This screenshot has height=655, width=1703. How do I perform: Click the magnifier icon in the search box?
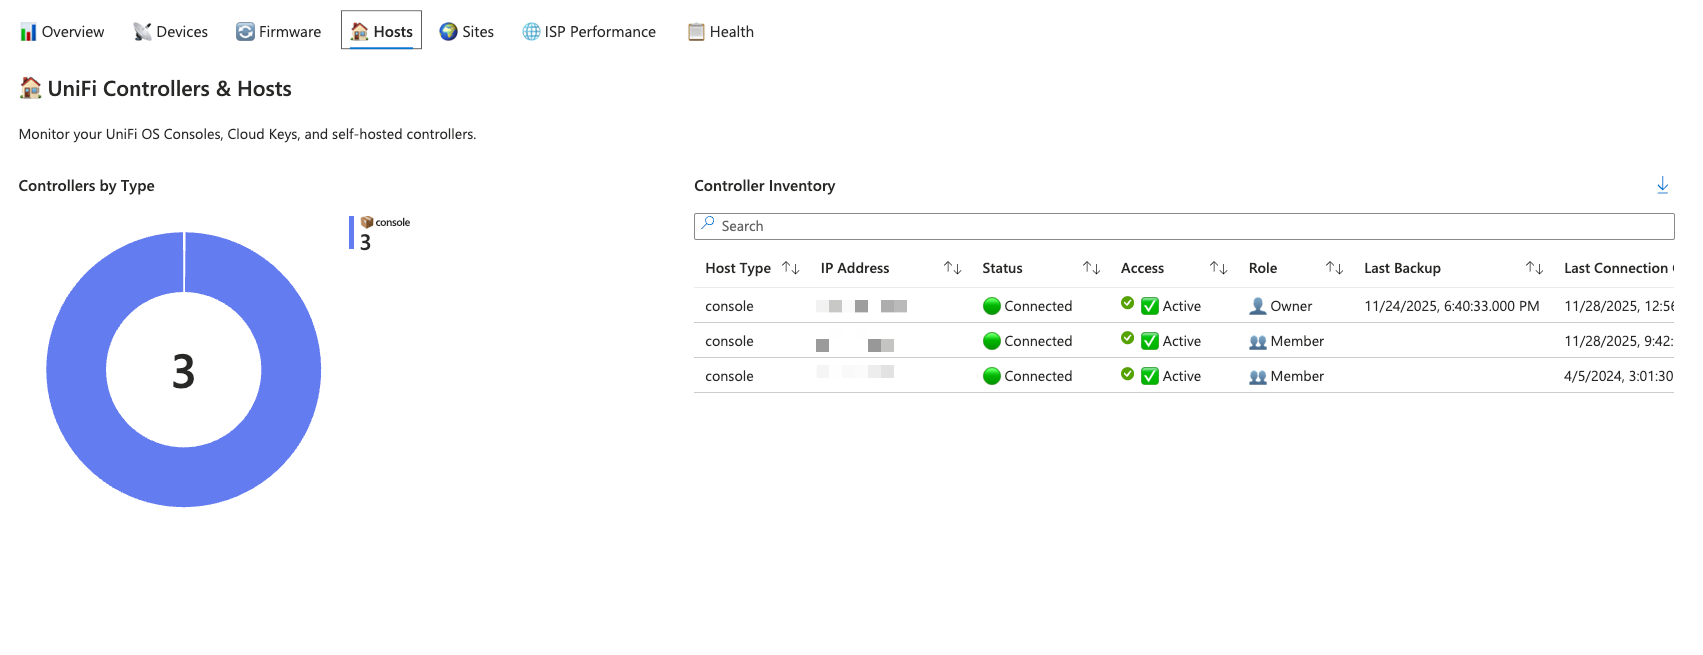tap(708, 224)
